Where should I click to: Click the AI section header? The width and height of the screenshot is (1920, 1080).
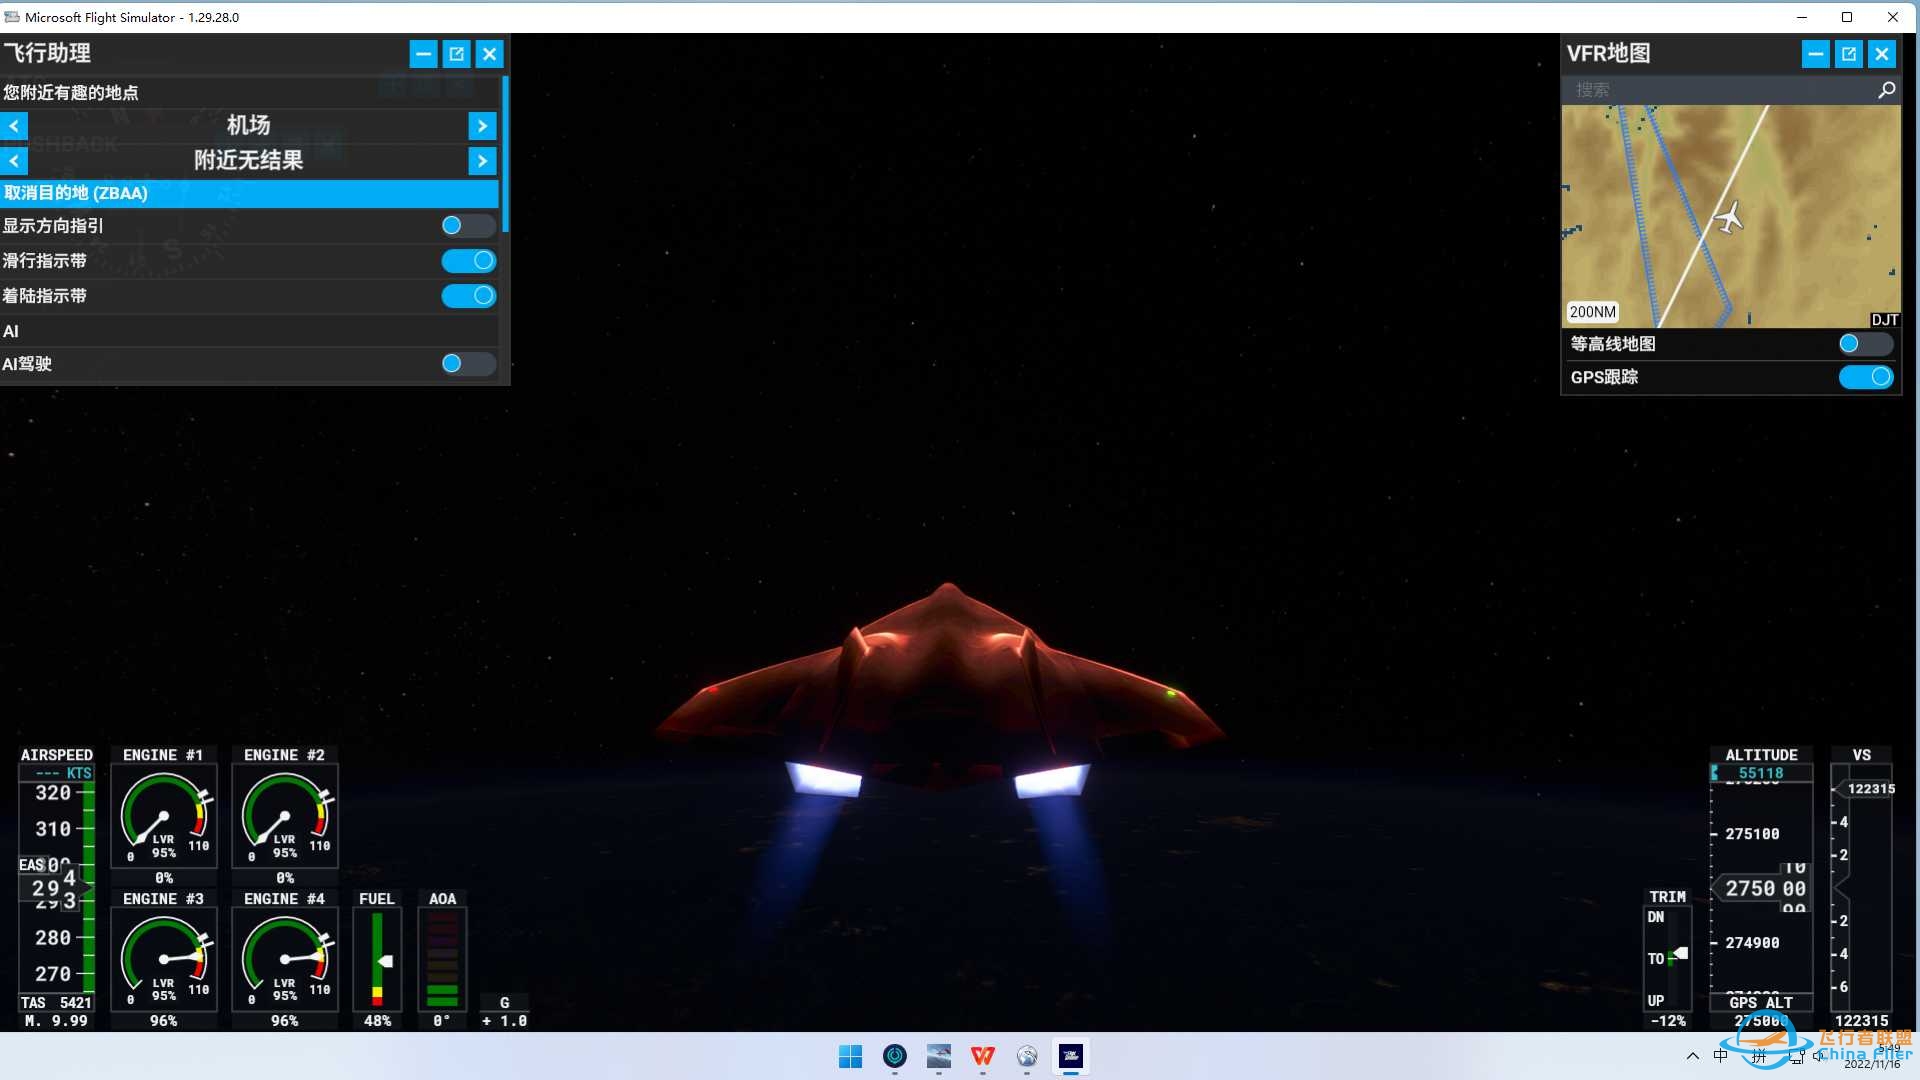click(11, 331)
